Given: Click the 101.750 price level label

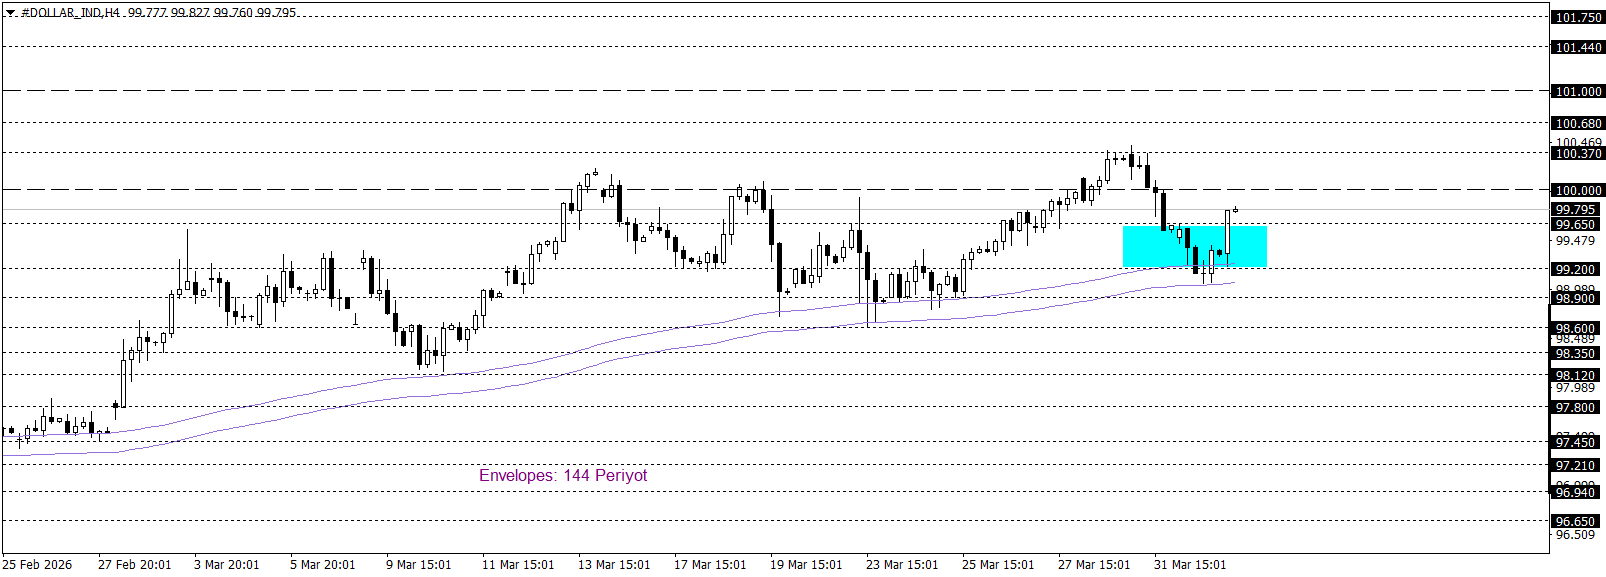Looking at the screenshot, I should point(1577,17).
